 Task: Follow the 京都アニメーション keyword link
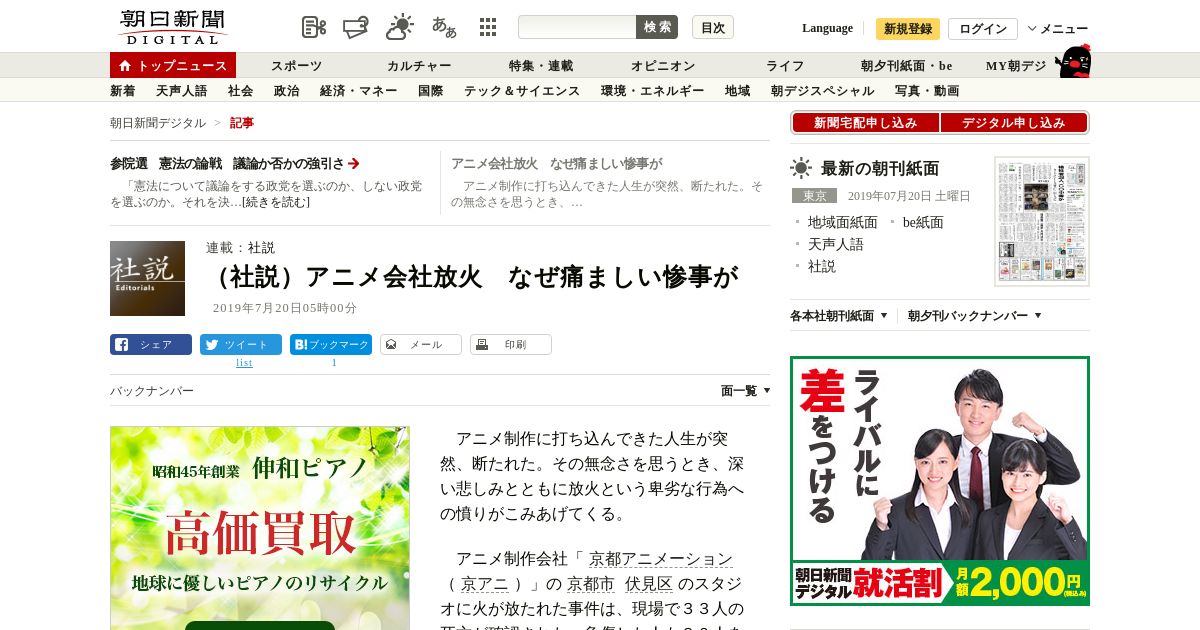pyautogui.click(x=660, y=559)
